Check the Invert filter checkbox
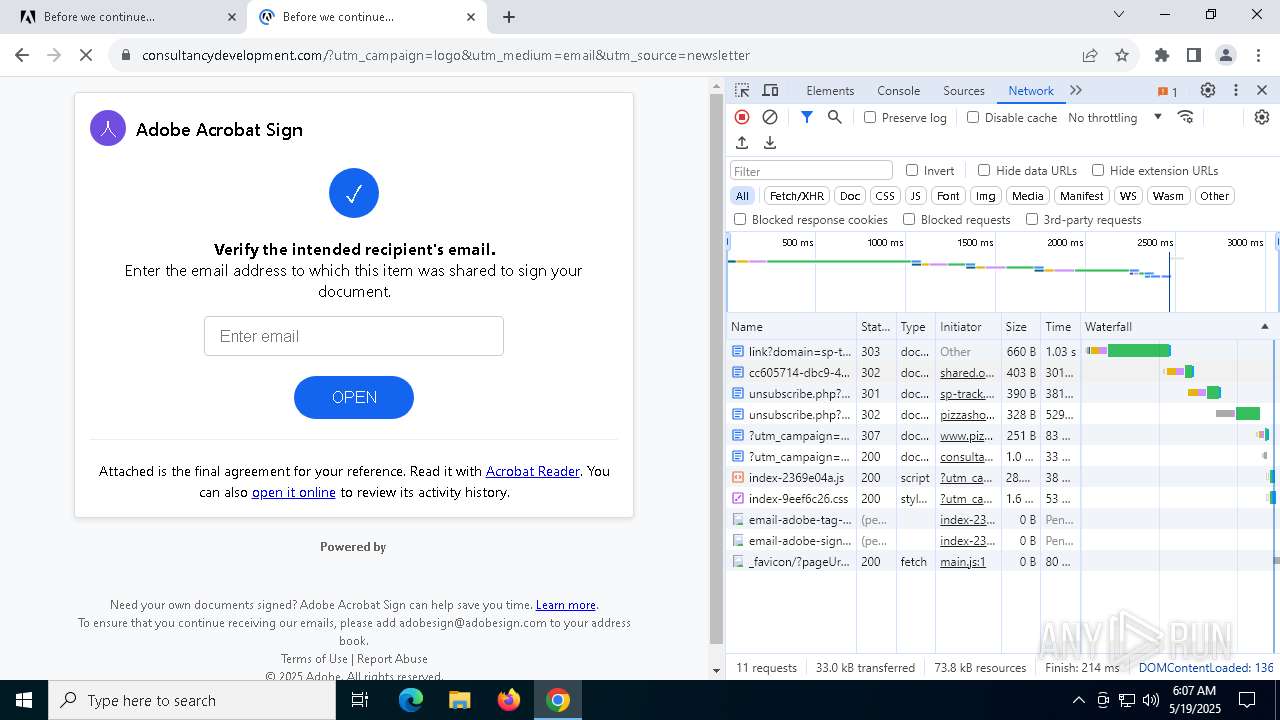Screen dimensions: 1280x720 [x=912, y=170]
